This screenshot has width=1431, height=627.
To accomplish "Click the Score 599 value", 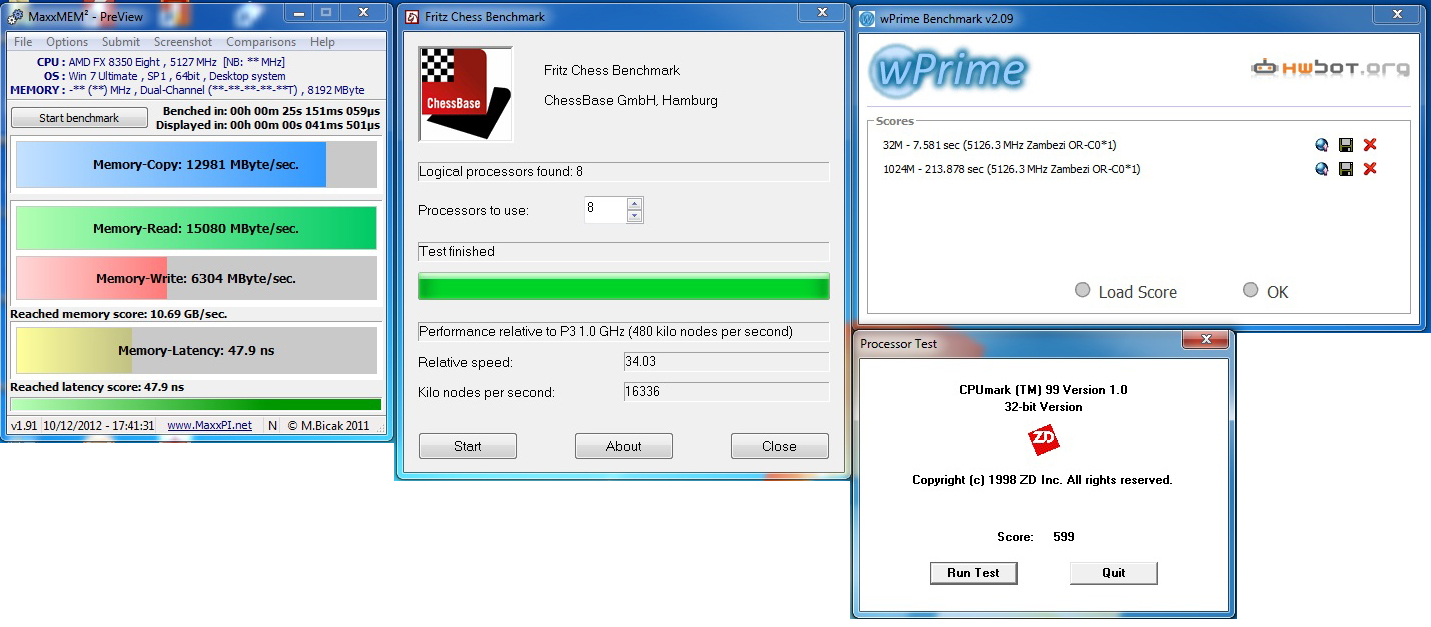I will (x=1064, y=537).
